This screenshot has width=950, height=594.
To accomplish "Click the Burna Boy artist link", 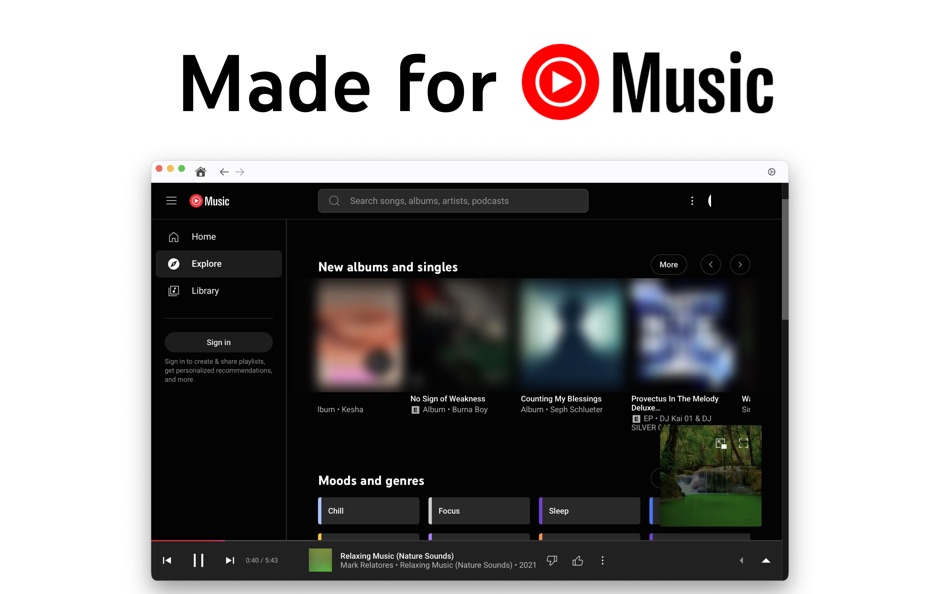I will point(470,410).
